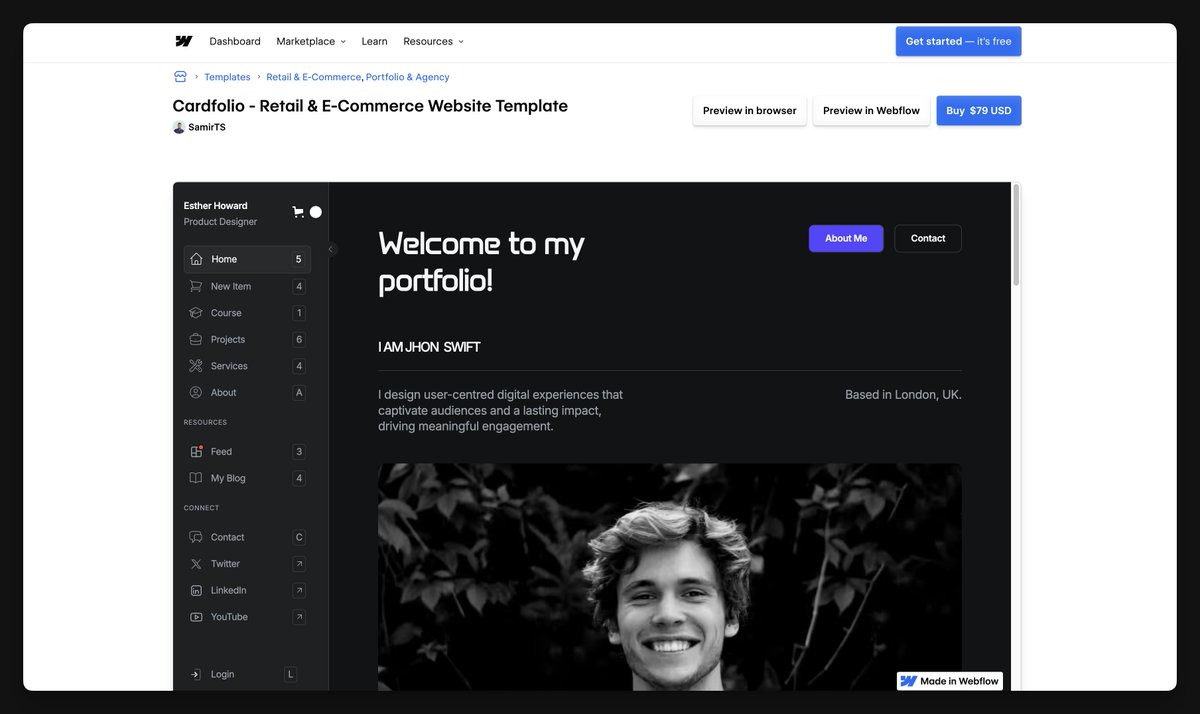
Task: Open My Blog label in sidebar
Action: point(228,478)
